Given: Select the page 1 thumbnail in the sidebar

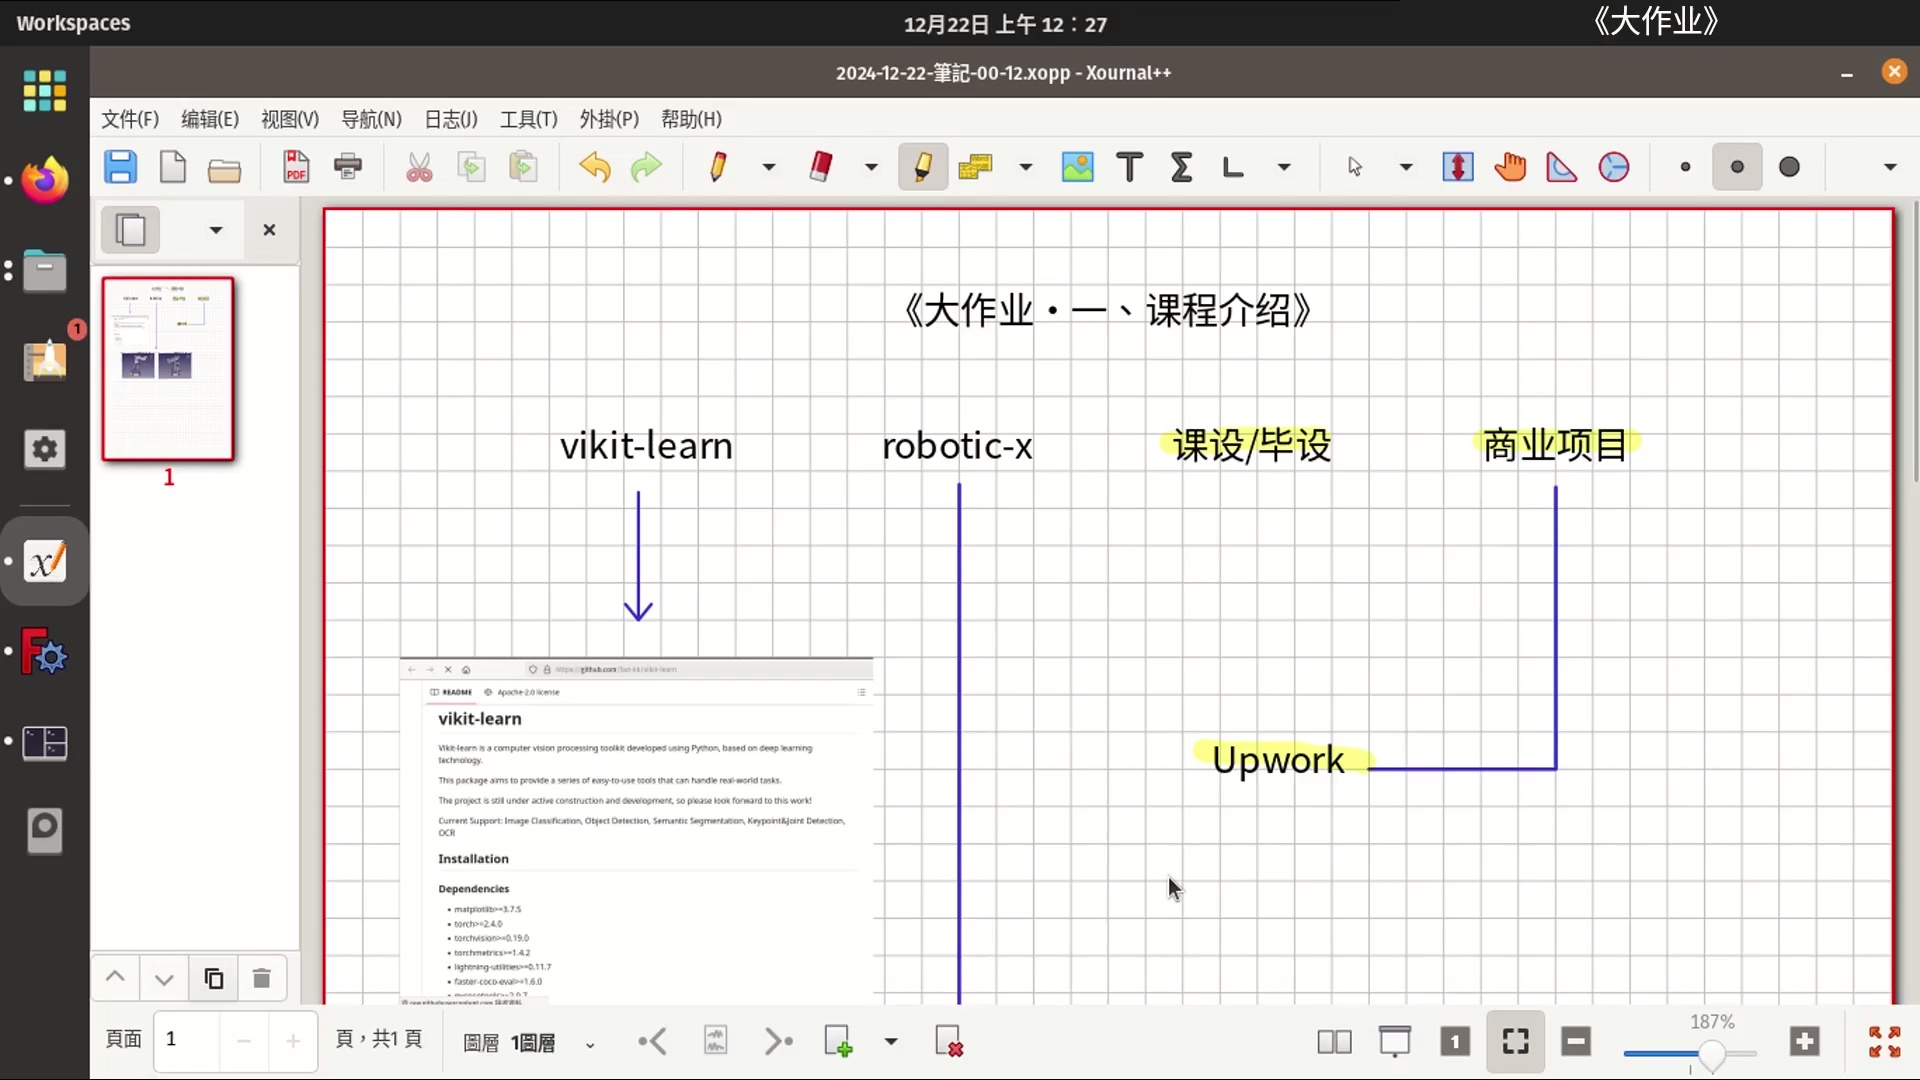Looking at the screenshot, I should click(168, 369).
